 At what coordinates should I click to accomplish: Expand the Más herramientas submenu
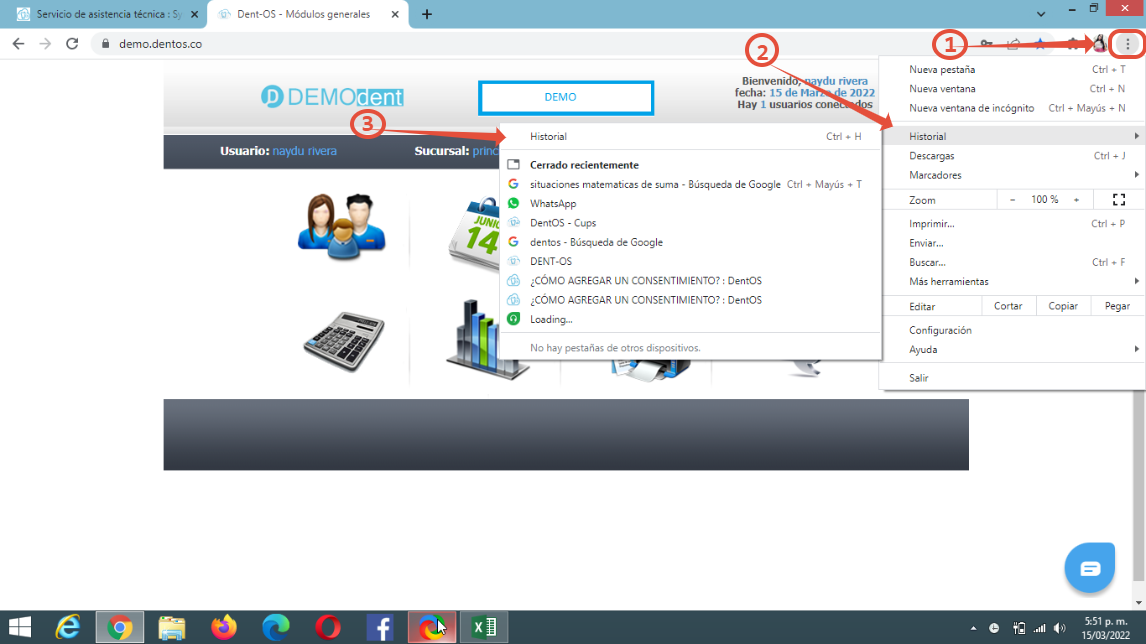point(1012,281)
